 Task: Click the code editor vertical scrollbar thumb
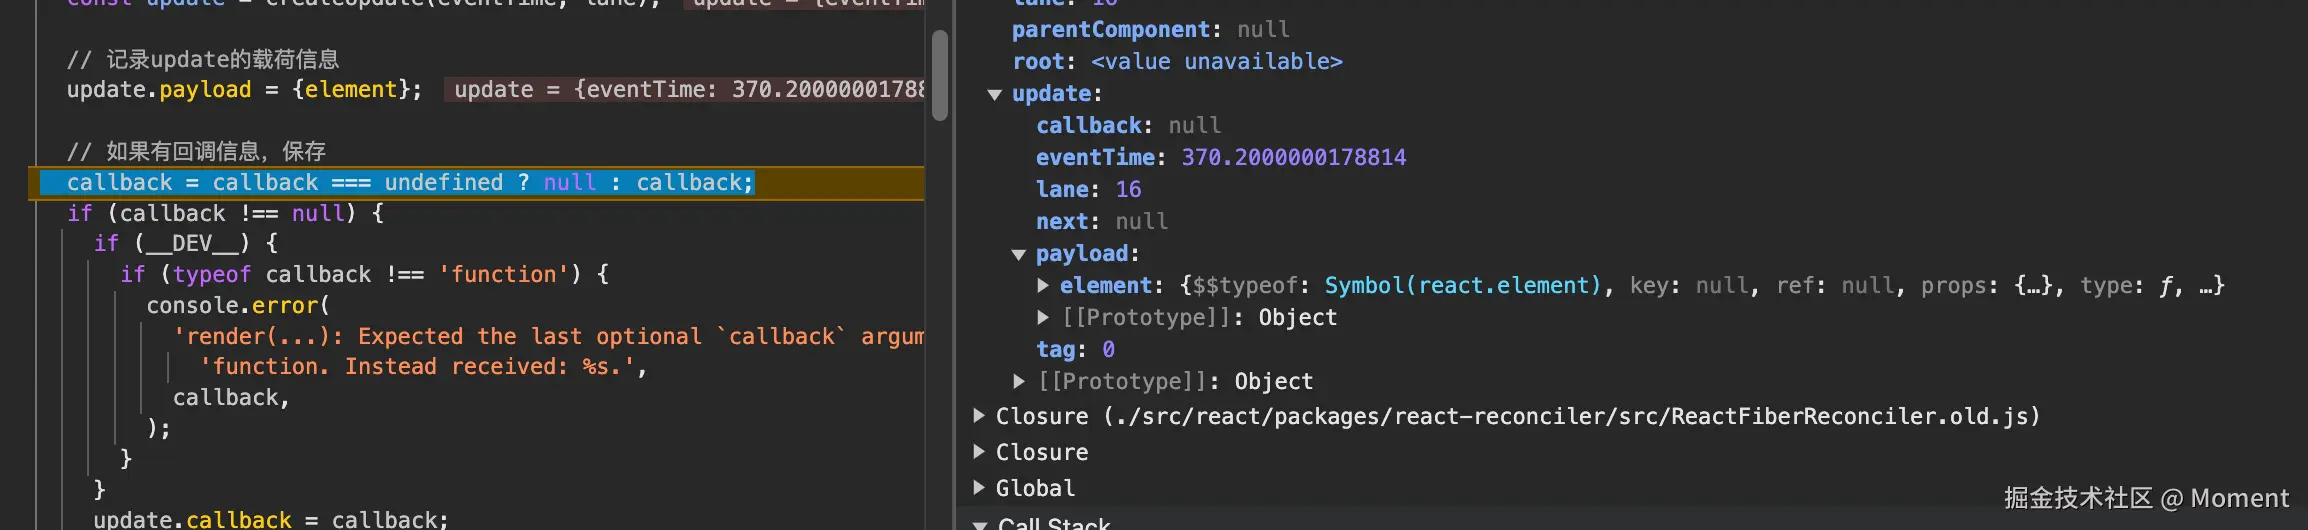tap(940, 75)
